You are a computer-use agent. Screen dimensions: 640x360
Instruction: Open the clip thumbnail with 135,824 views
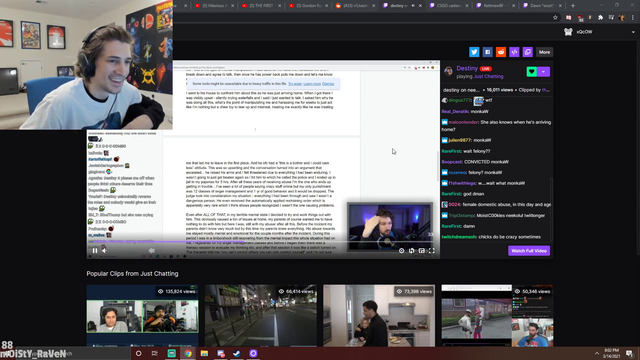pyautogui.click(x=142, y=316)
